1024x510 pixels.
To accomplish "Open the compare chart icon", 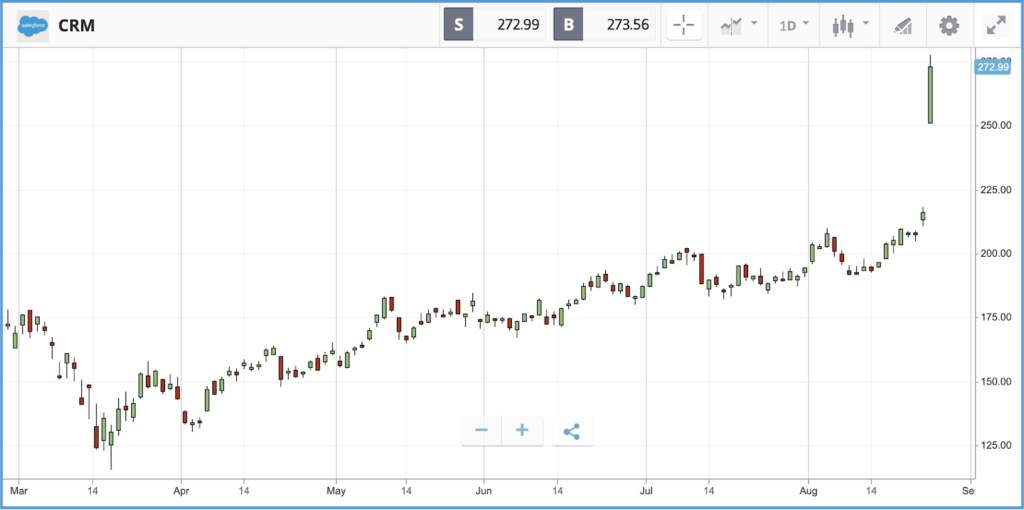I will pyautogui.click(x=731, y=26).
